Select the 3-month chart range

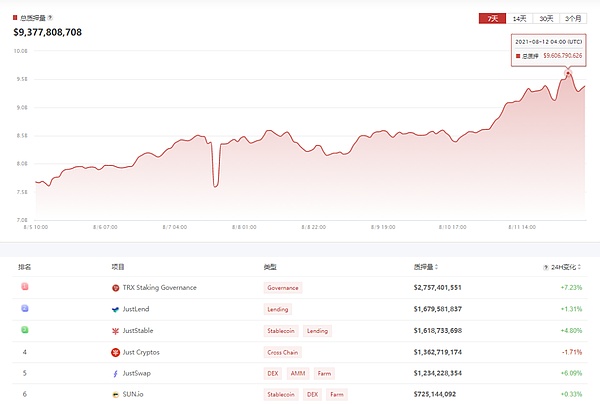[574, 18]
